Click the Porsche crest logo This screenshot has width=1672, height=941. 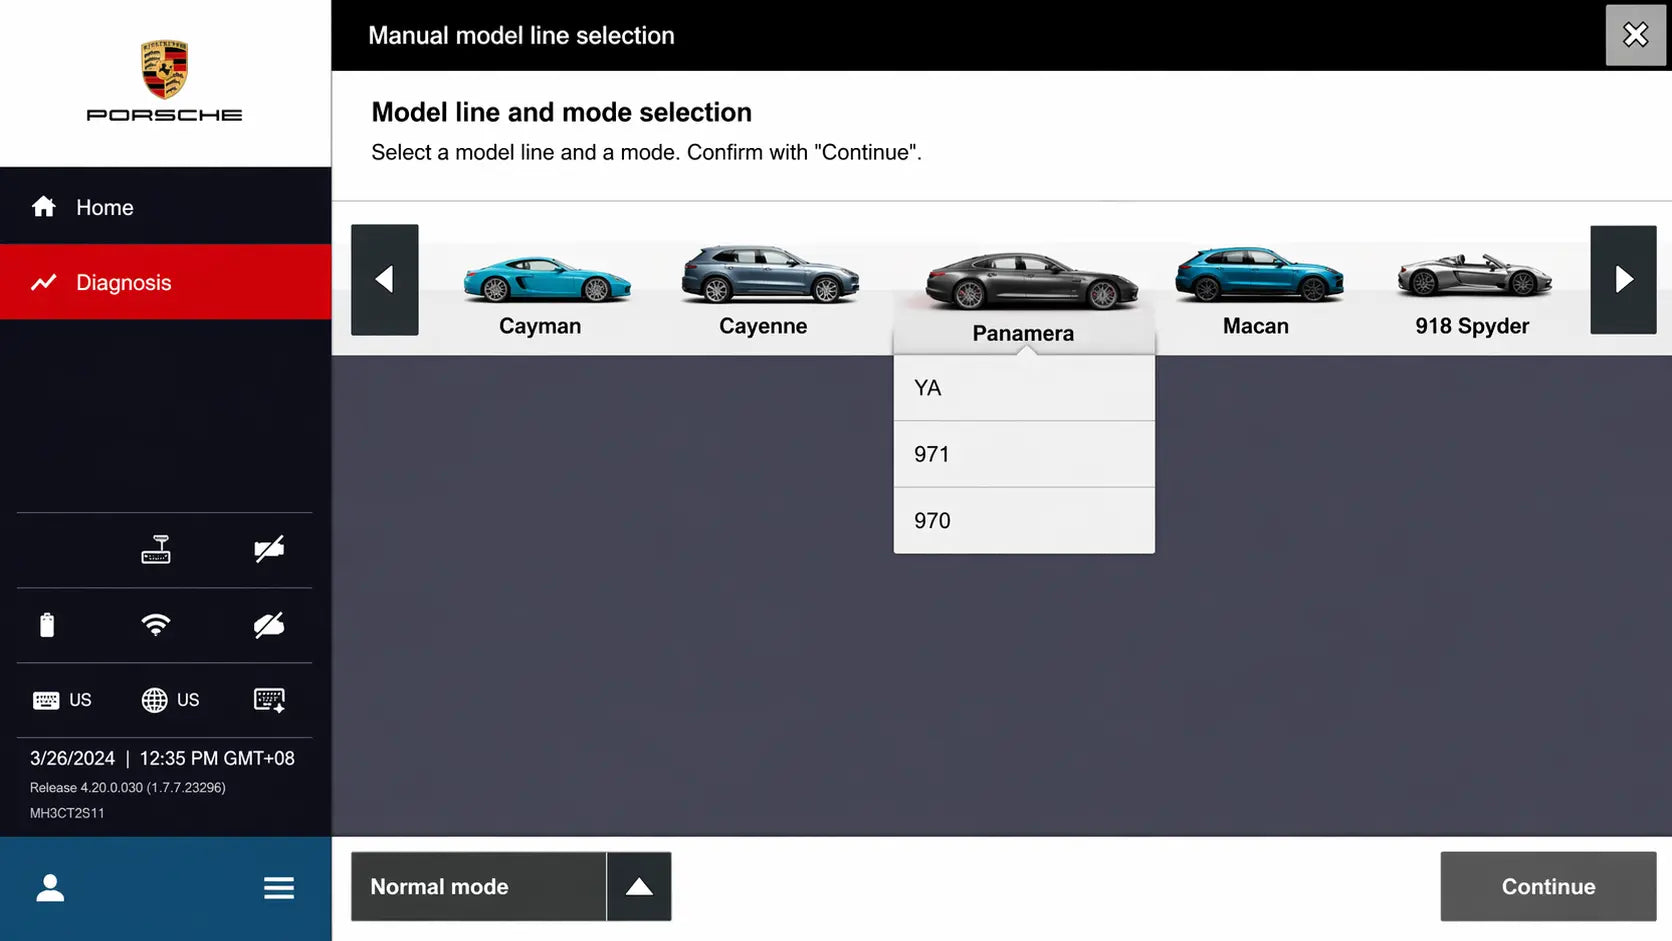tap(164, 70)
